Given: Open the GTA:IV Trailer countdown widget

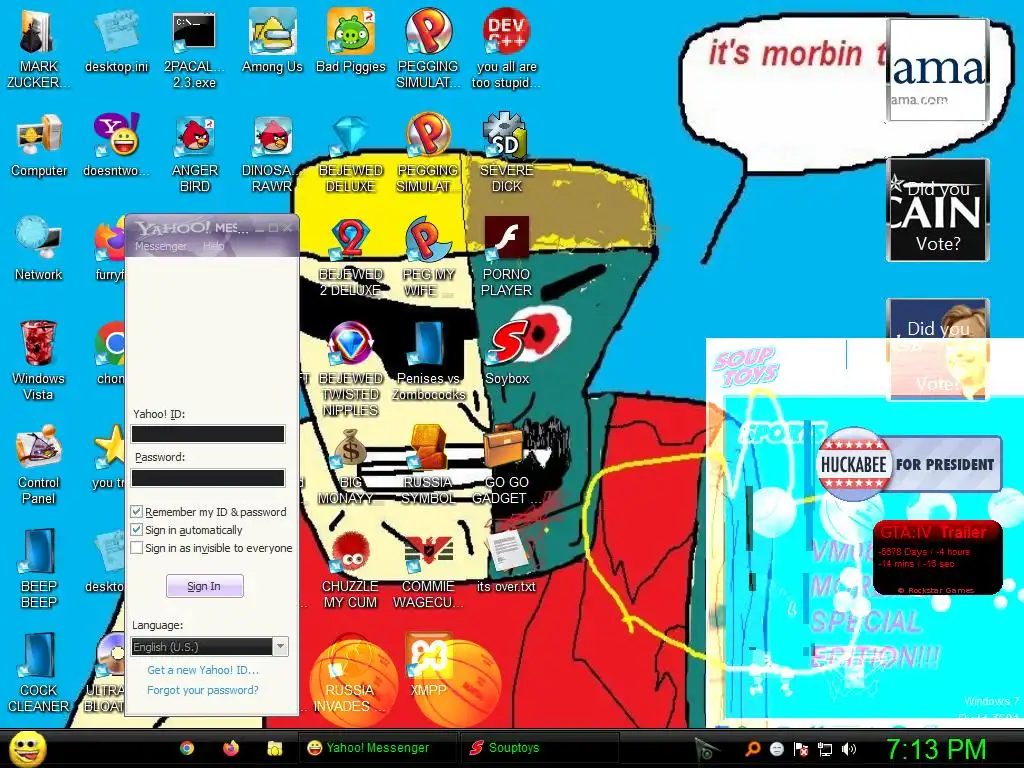Looking at the screenshot, I should pyautogui.click(x=938, y=558).
